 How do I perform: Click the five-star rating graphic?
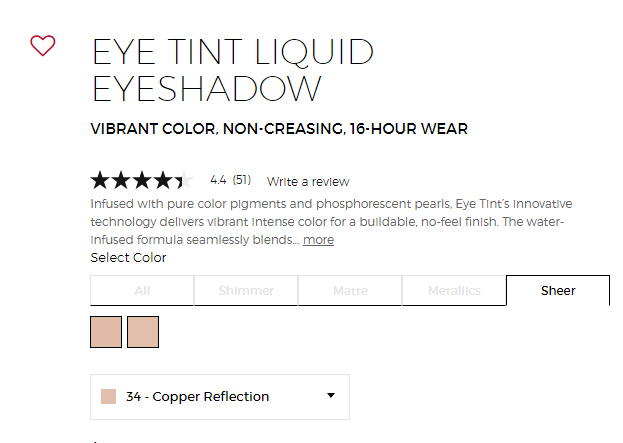pyautogui.click(x=142, y=180)
